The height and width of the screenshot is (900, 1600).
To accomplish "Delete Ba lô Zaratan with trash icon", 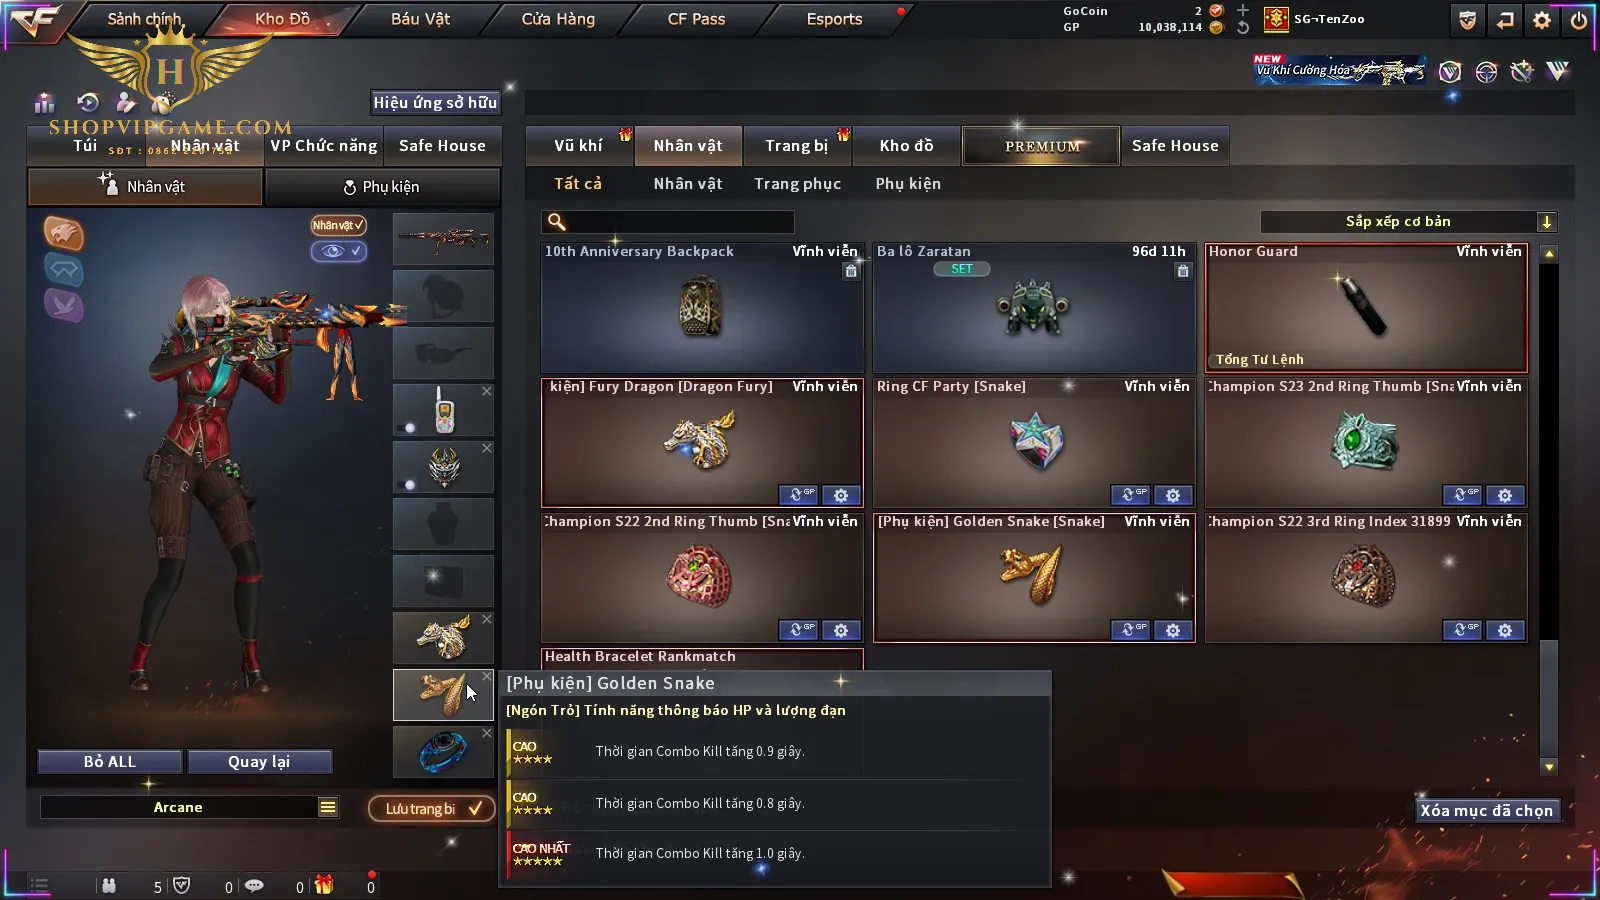I will 1183,271.
